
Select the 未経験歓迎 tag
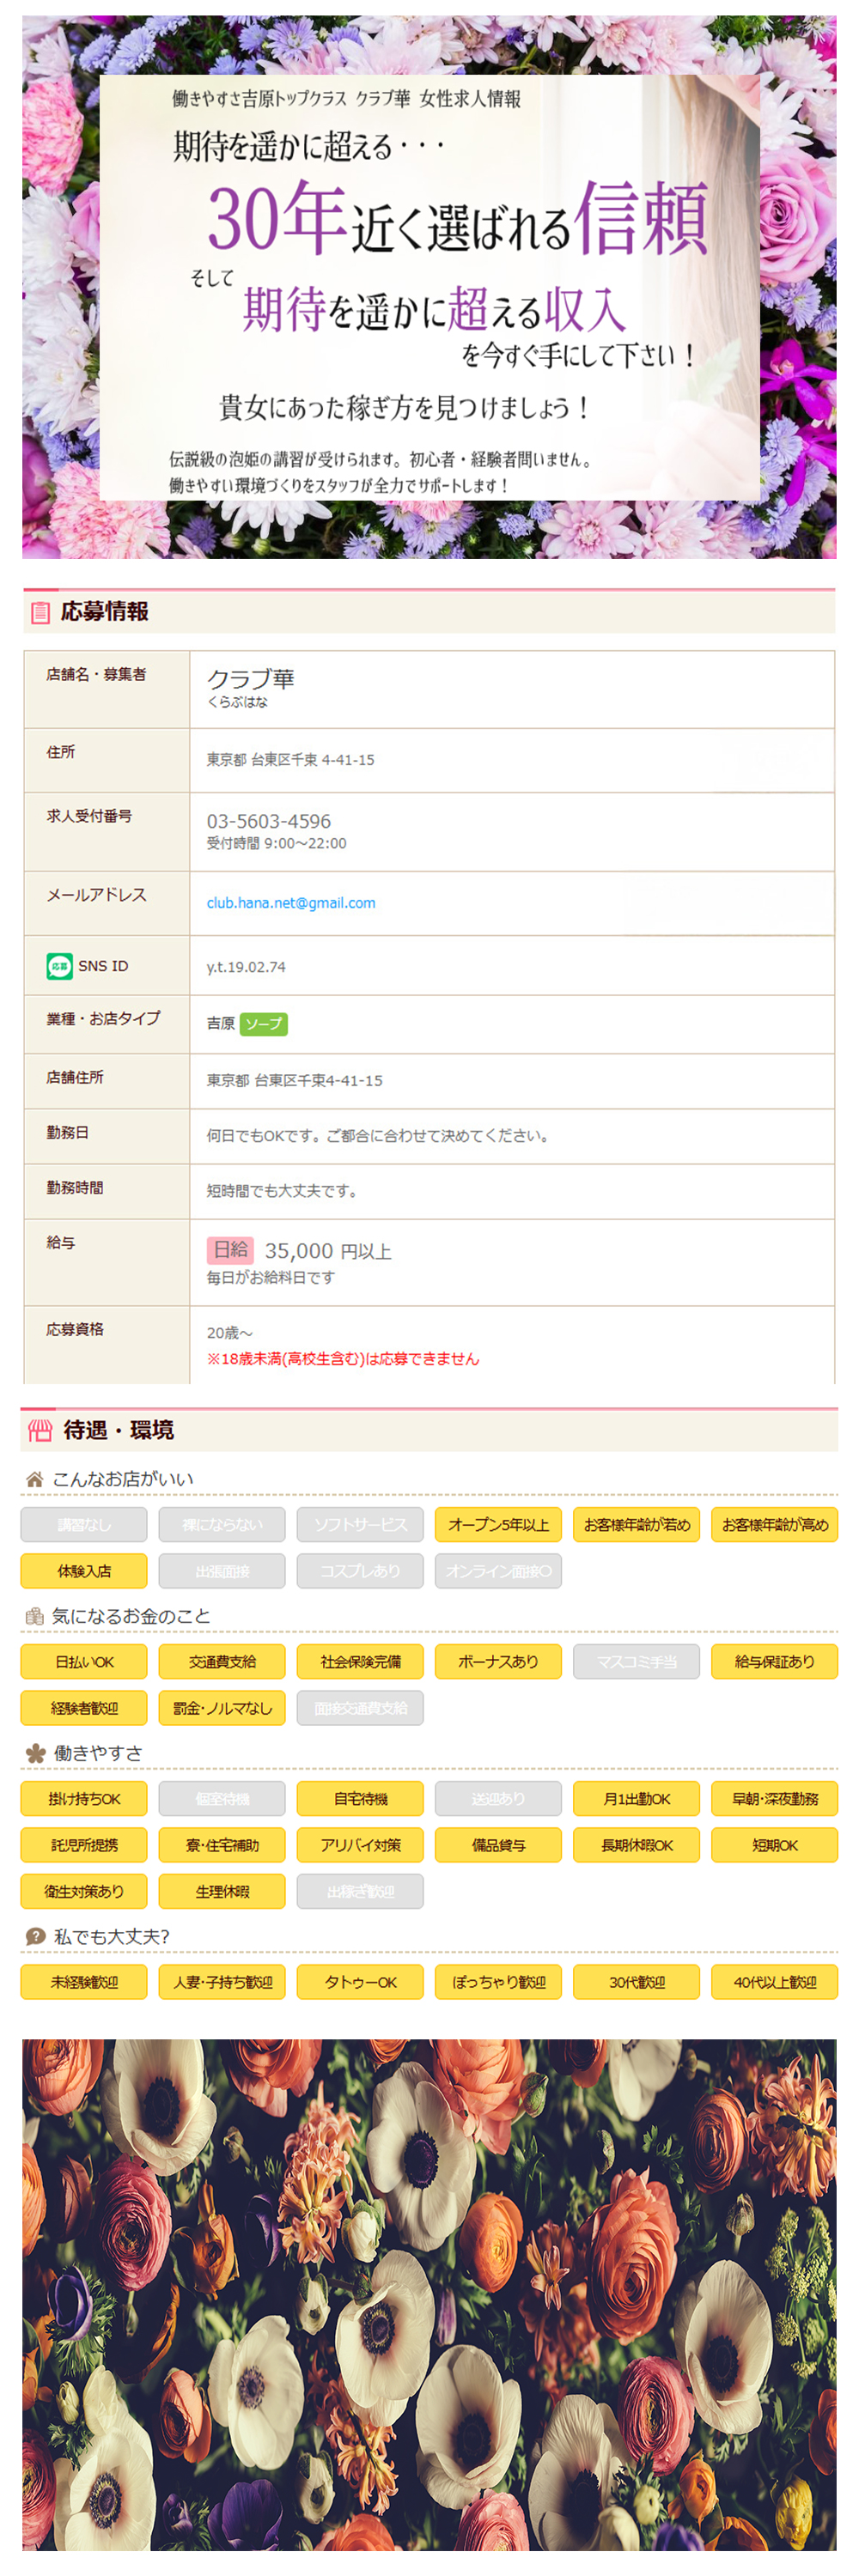click(84, 1982)
